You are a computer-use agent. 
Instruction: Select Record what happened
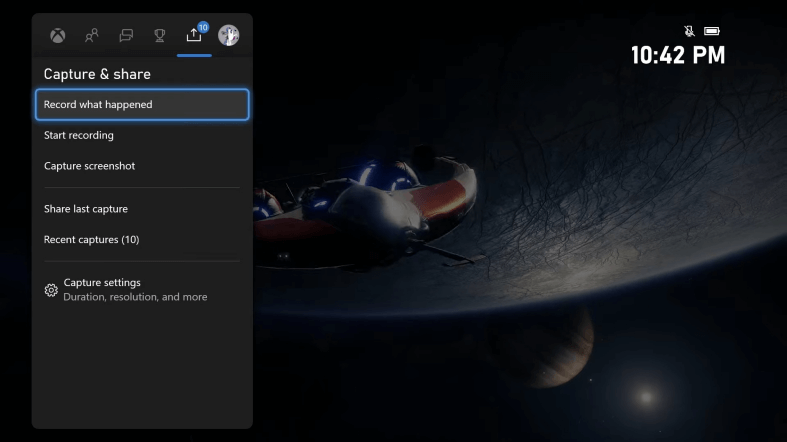(142, 104)
